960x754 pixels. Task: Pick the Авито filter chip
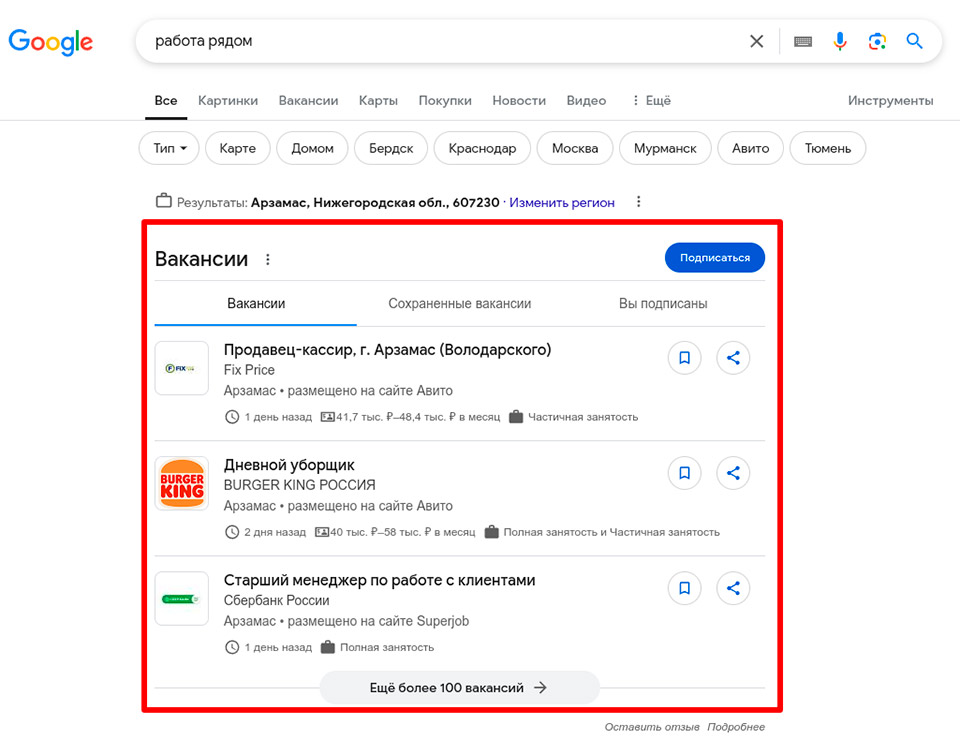(751, 148)
